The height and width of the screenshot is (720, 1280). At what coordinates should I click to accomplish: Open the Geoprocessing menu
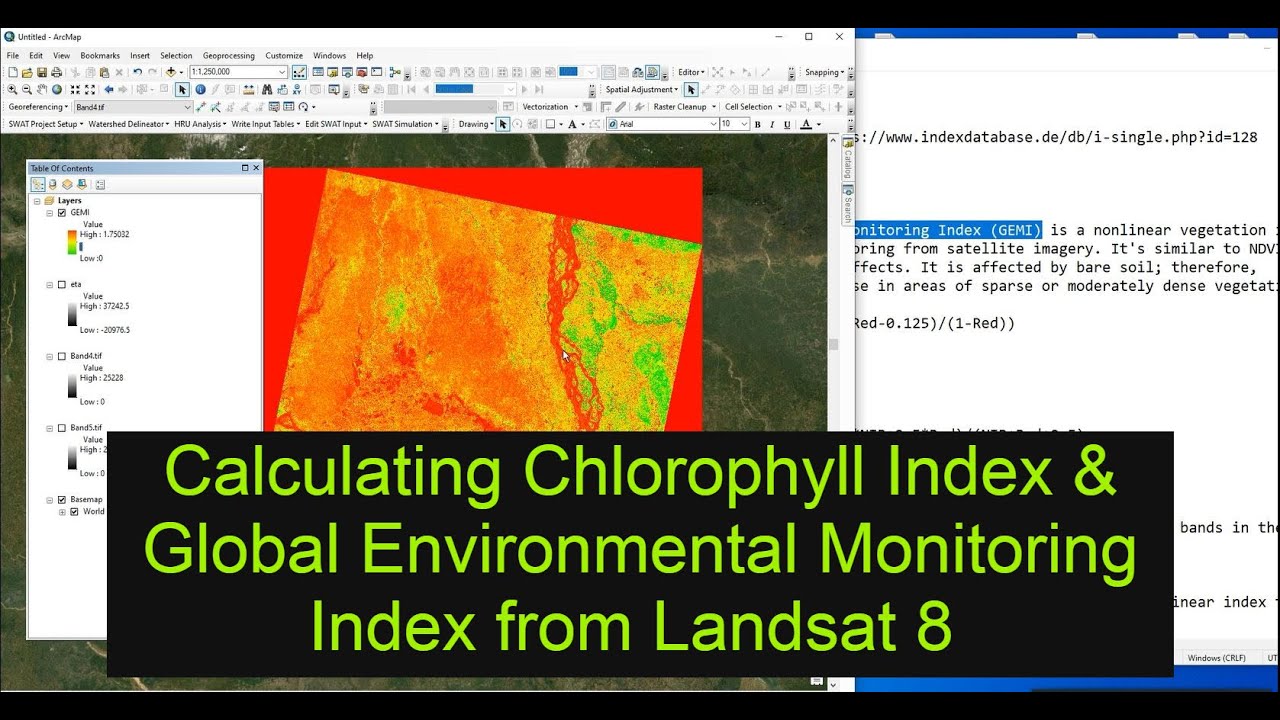[229, 56]
